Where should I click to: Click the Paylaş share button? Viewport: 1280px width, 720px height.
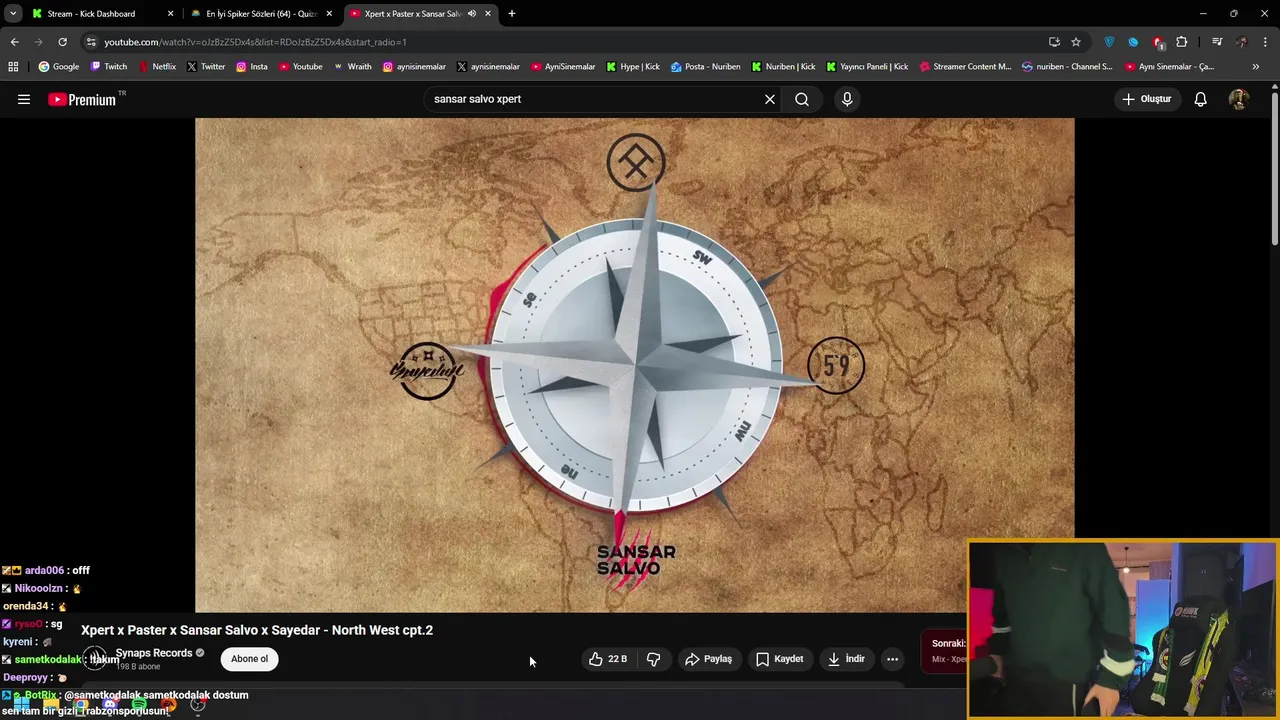coord(708,659)
